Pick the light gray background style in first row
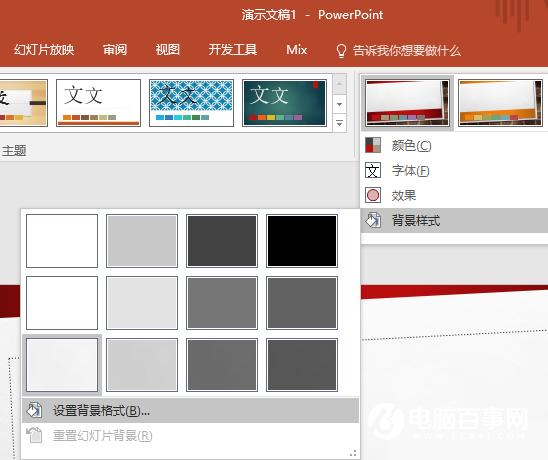548x460 pixels. coord(142,241)
